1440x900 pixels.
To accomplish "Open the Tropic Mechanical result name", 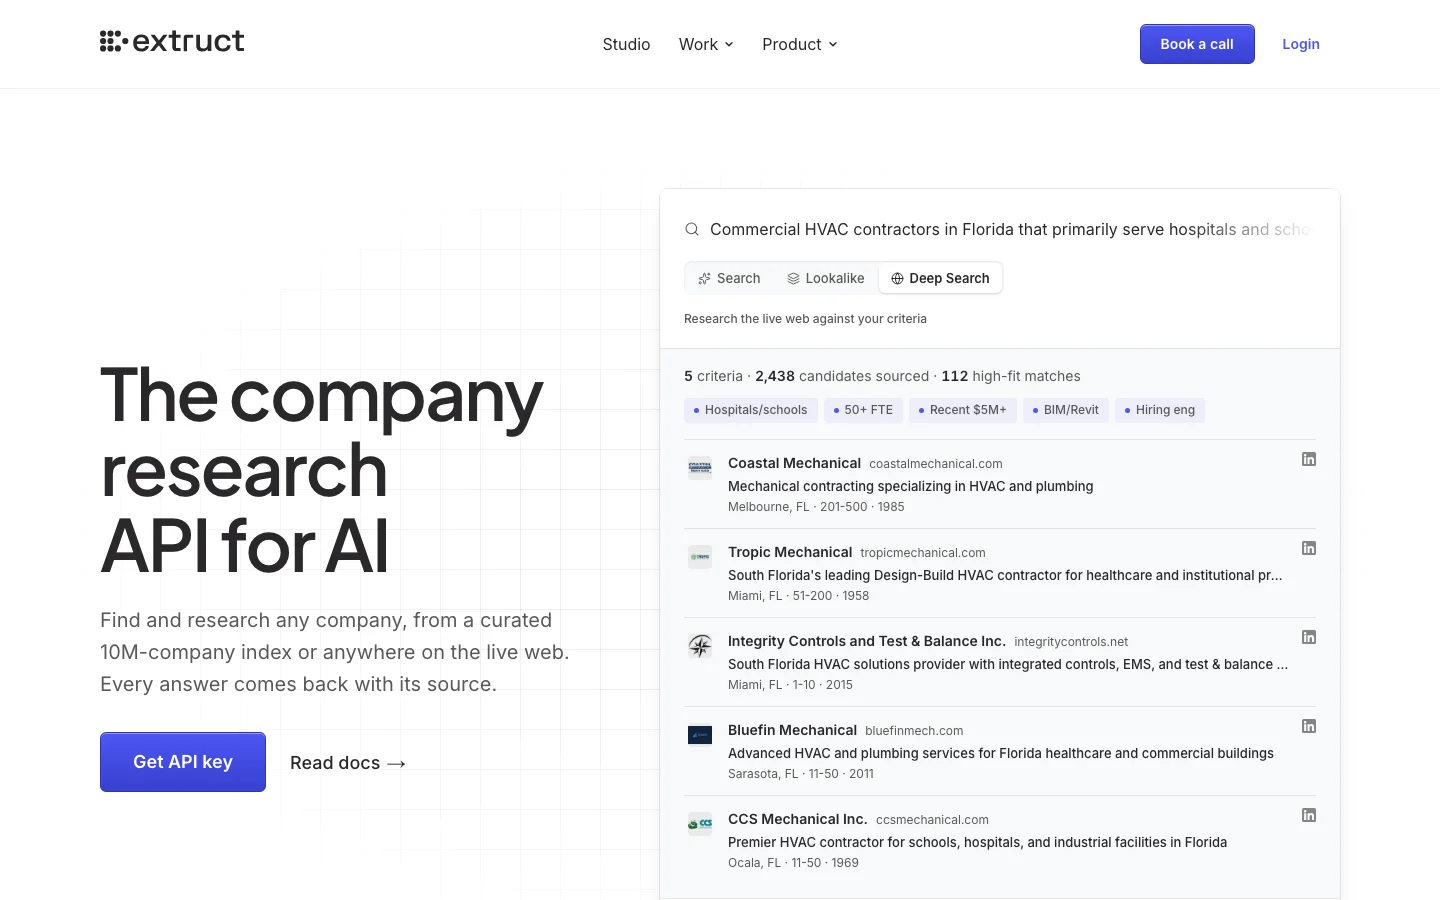I will coord(790,552).
